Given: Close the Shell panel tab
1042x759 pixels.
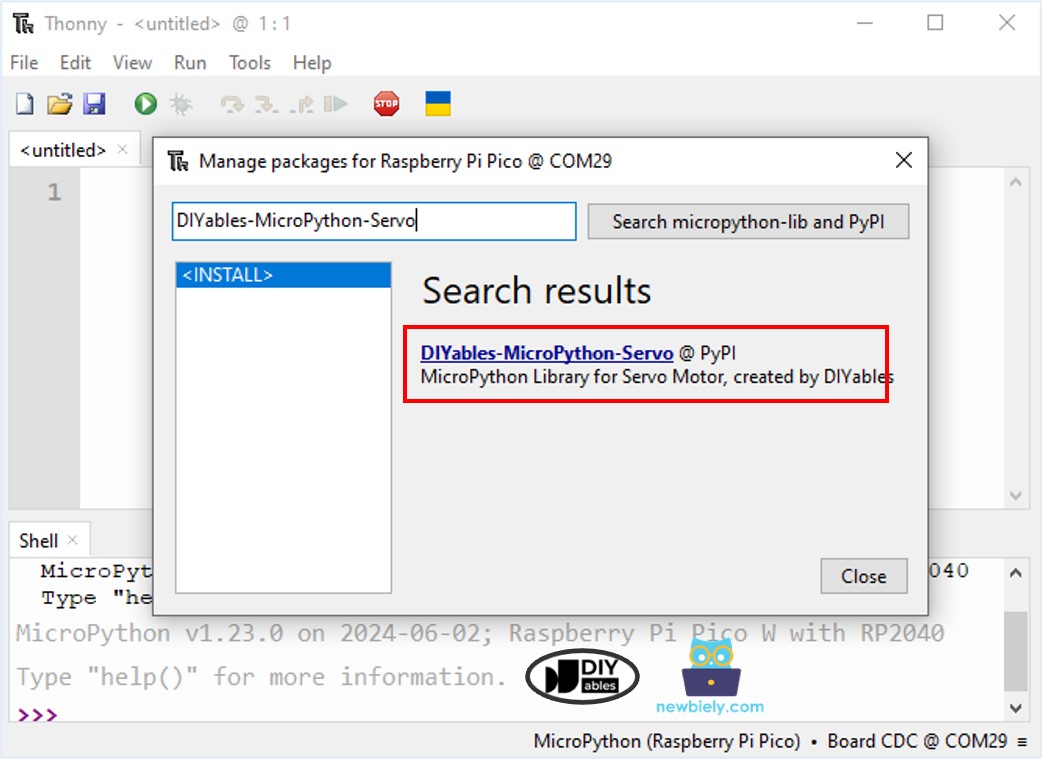Looking at the screenshot, I should [x=72, y=540].
